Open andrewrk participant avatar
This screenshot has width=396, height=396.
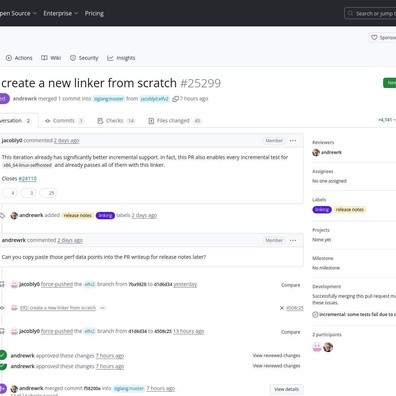[328, 347]
